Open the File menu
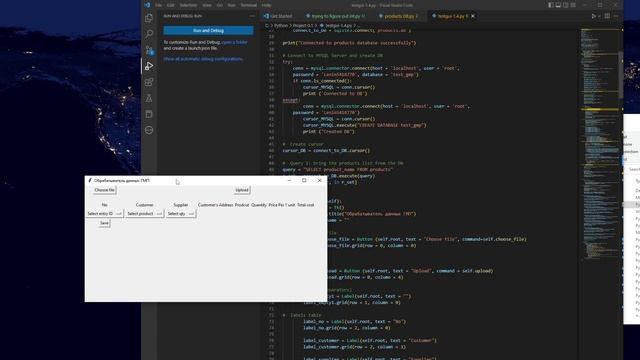The height and width of the screenshot is (360, 640). pyautogui.click(x=158, y=5)
